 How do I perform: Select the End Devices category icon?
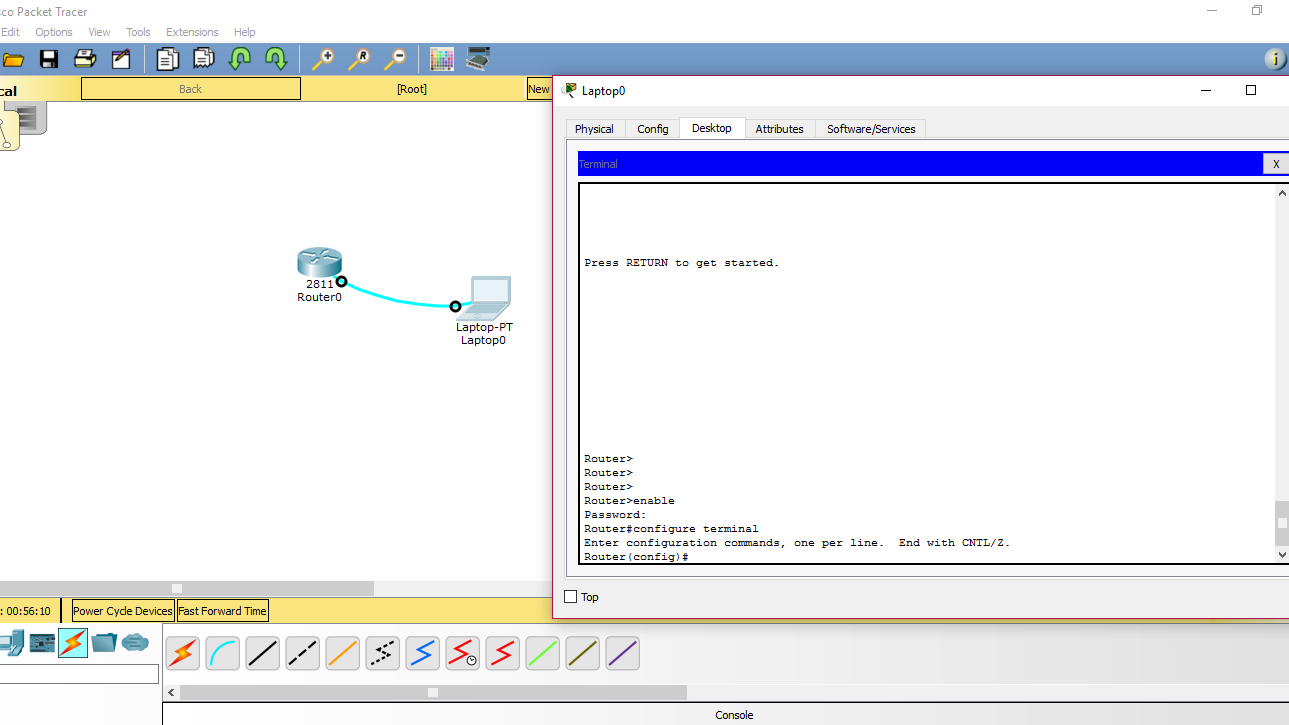11,643
